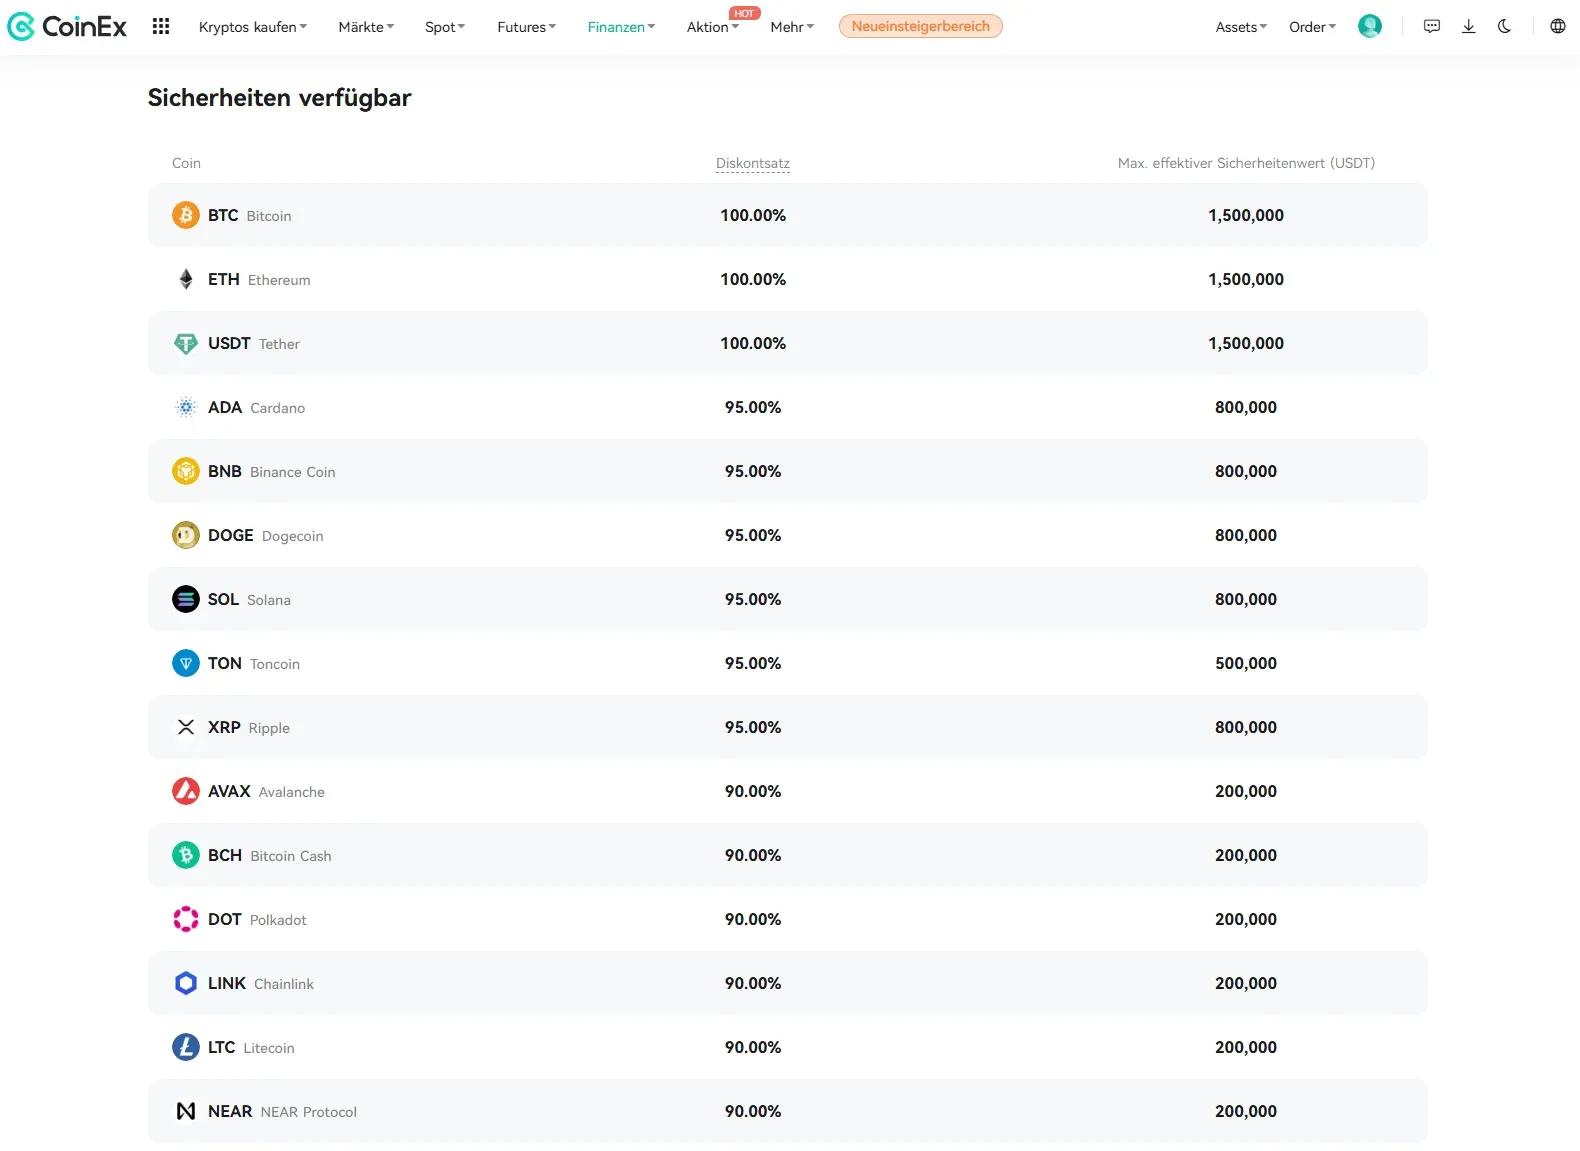Expand the Kryptos kaufen dropdown

pos(253,27)
